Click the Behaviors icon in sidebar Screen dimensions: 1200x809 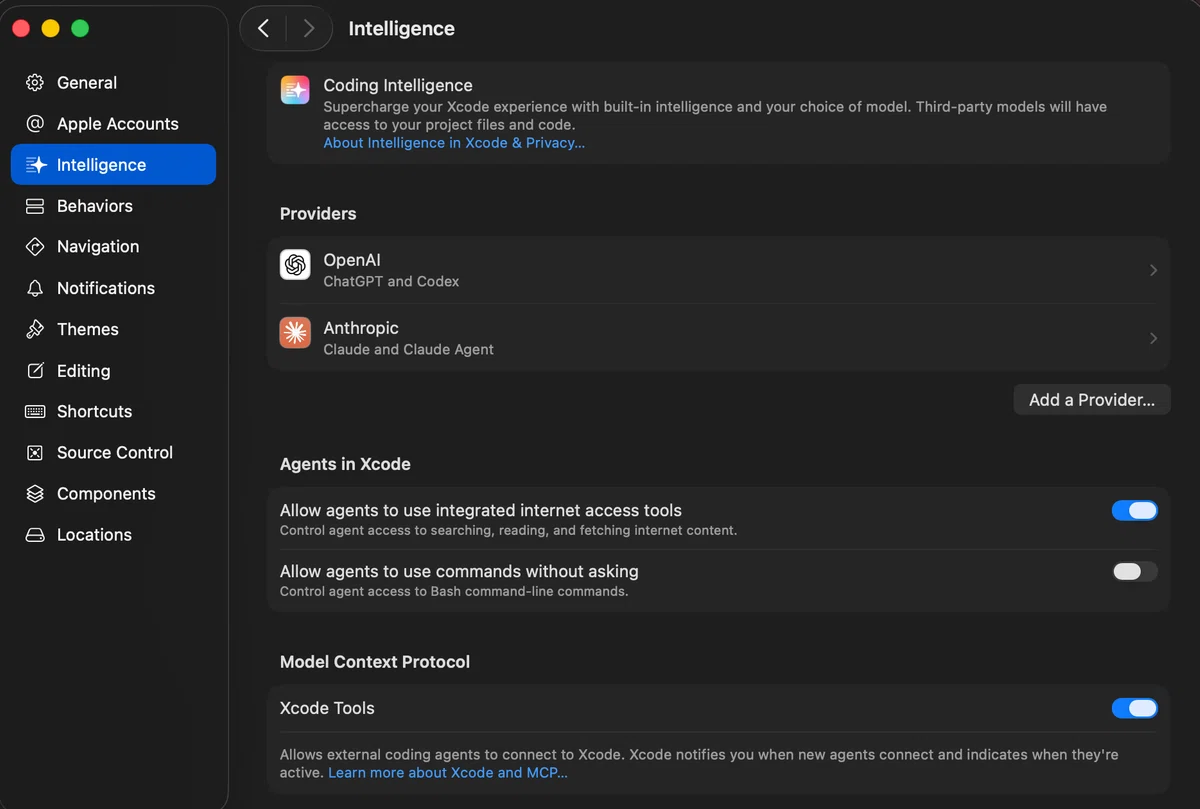point(35,206)
